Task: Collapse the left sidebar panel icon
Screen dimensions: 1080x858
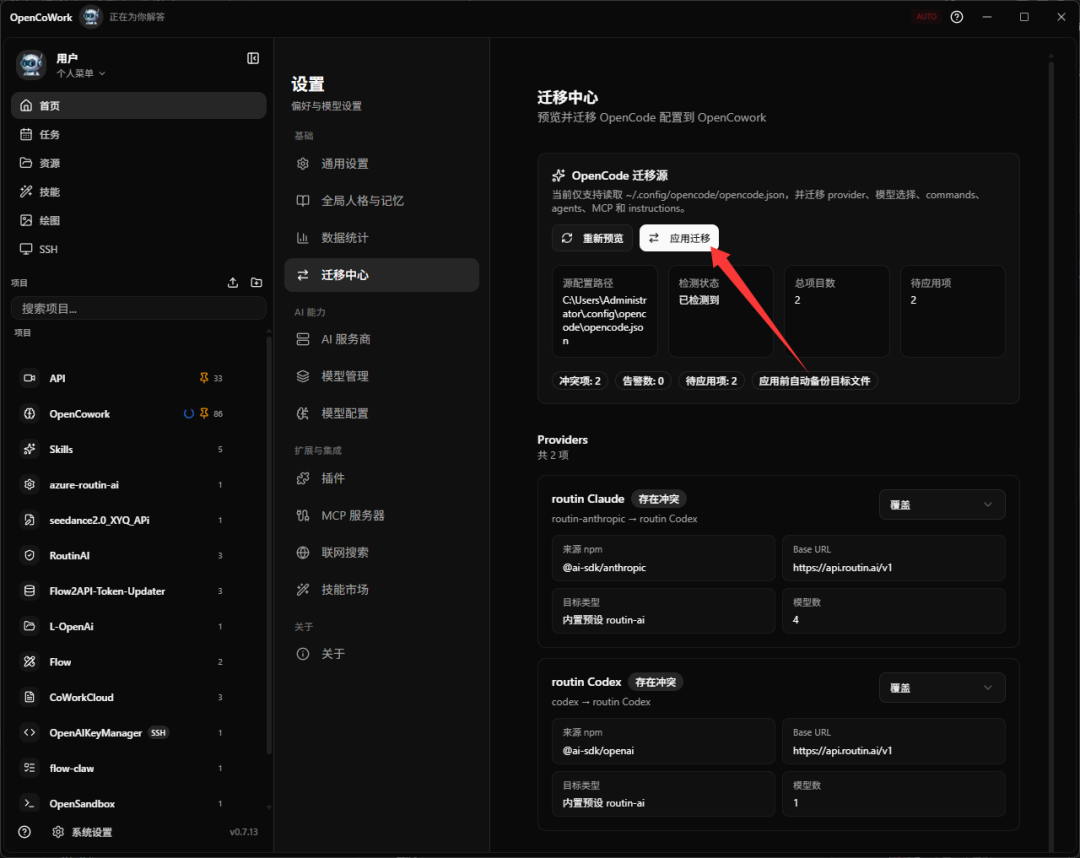Action: [x=253, y=59]
